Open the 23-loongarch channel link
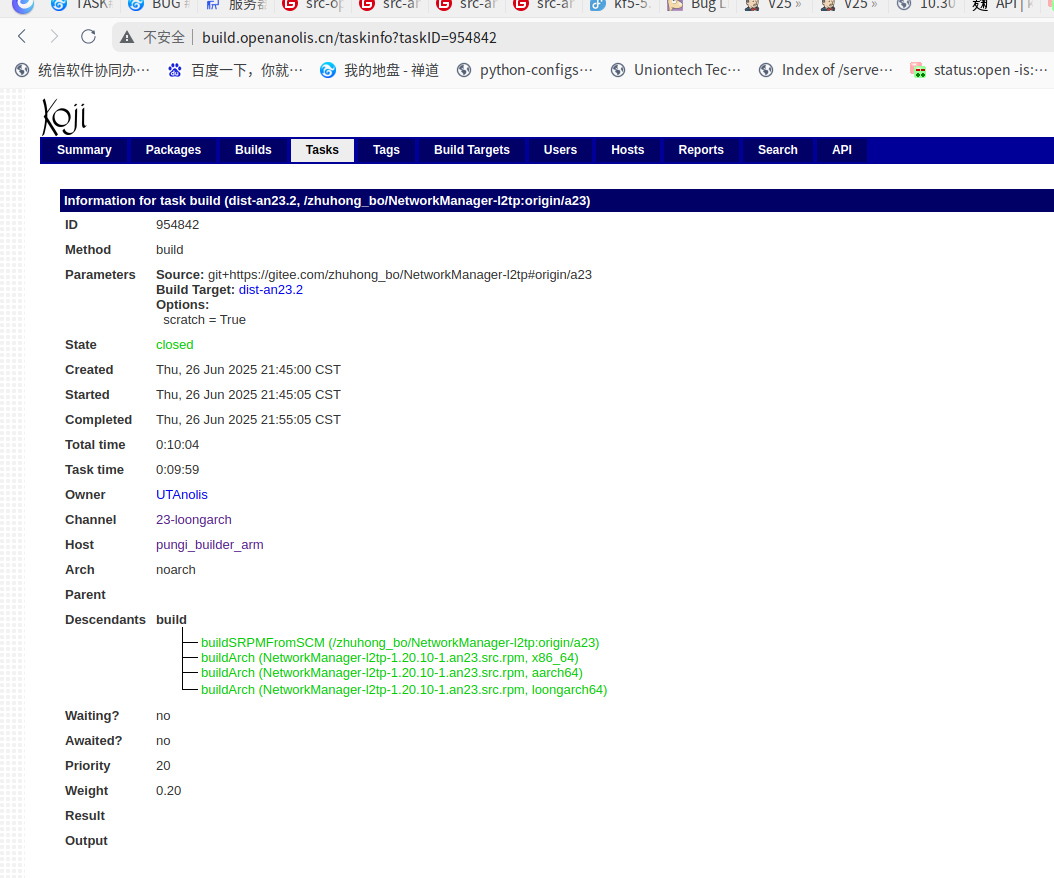The image size is (1054, 878). coord(193,520)
